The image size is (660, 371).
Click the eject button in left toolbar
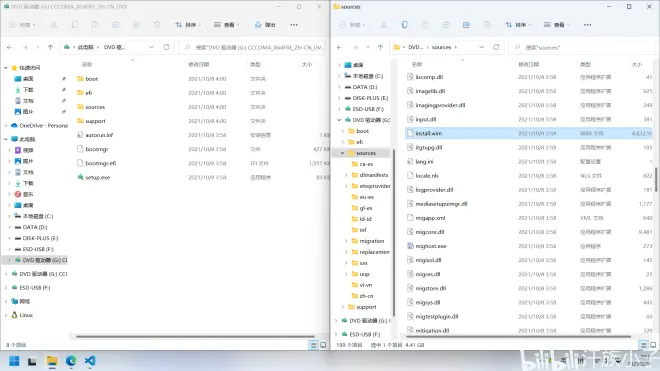tap(265, 25)
